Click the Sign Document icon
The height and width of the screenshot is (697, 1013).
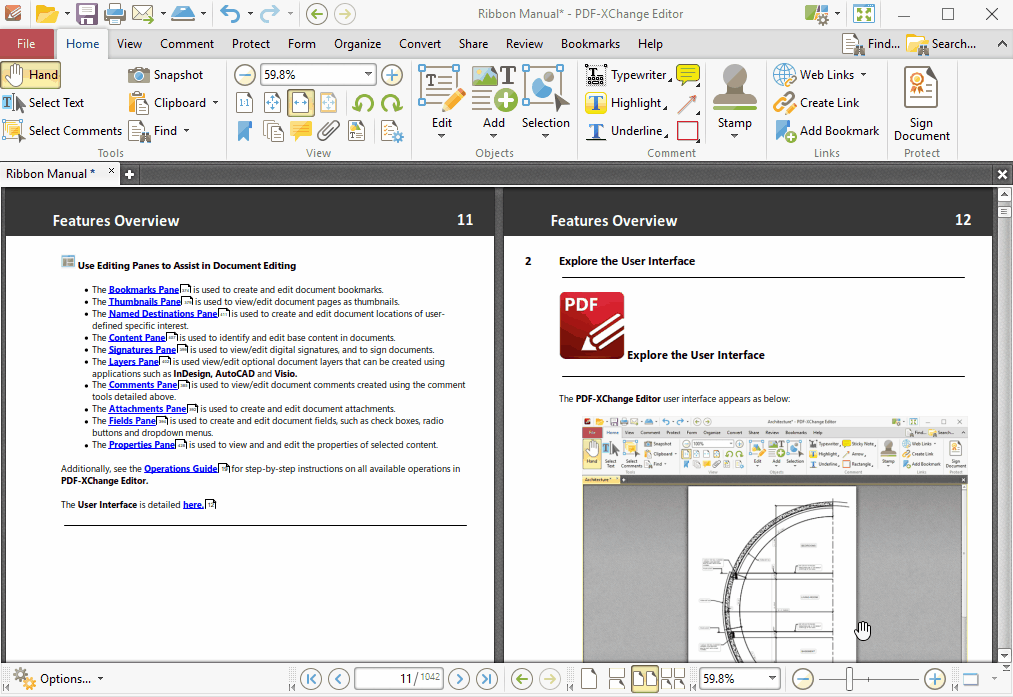coord(921,90)
